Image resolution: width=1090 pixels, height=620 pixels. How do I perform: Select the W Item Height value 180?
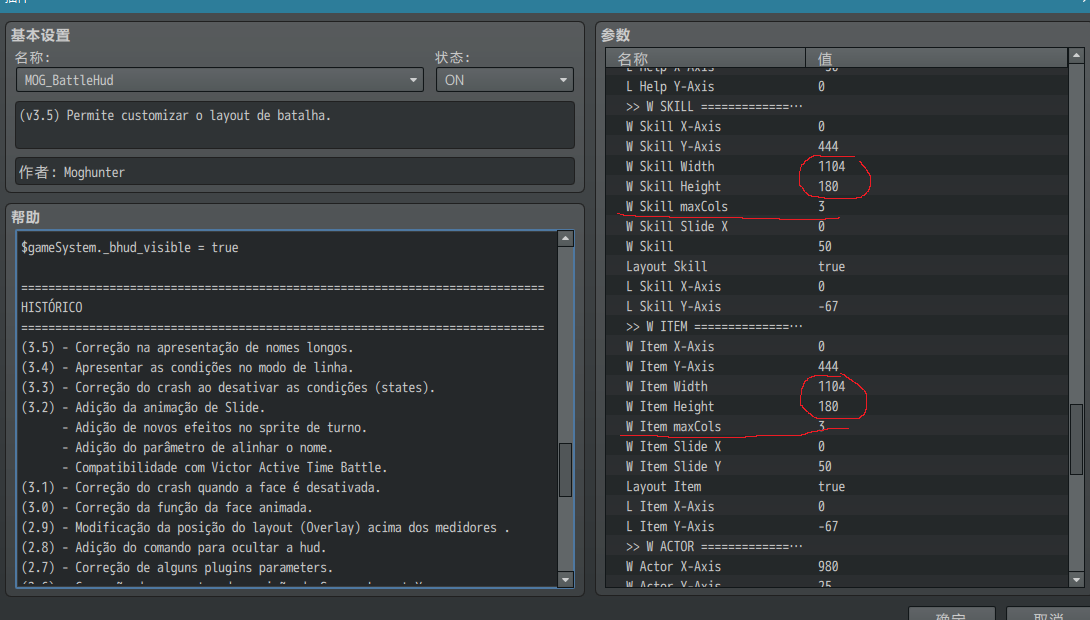pyautogui.click(x=828, y=407)
